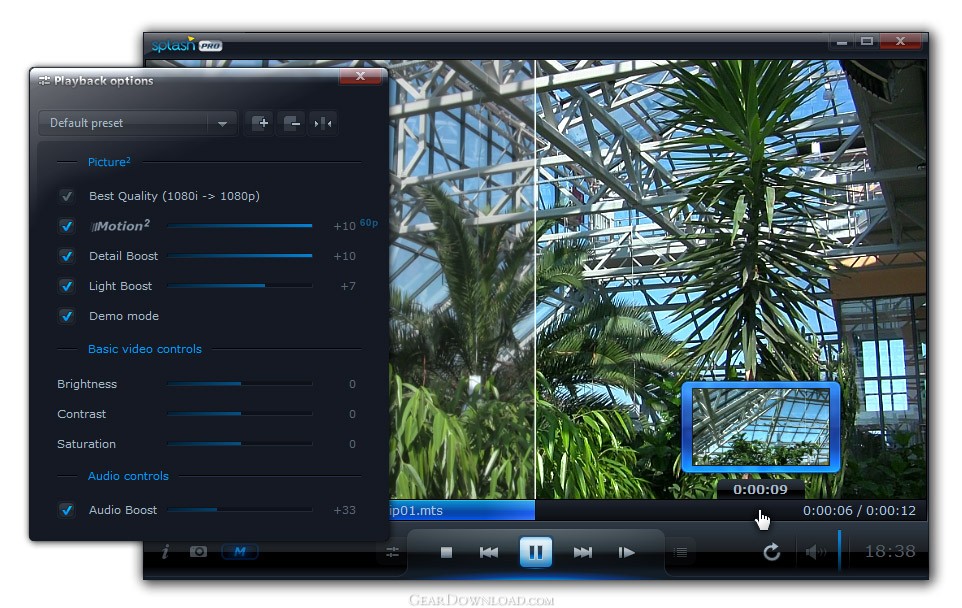Turn off Demo mode checkbox

click(66, 317)
